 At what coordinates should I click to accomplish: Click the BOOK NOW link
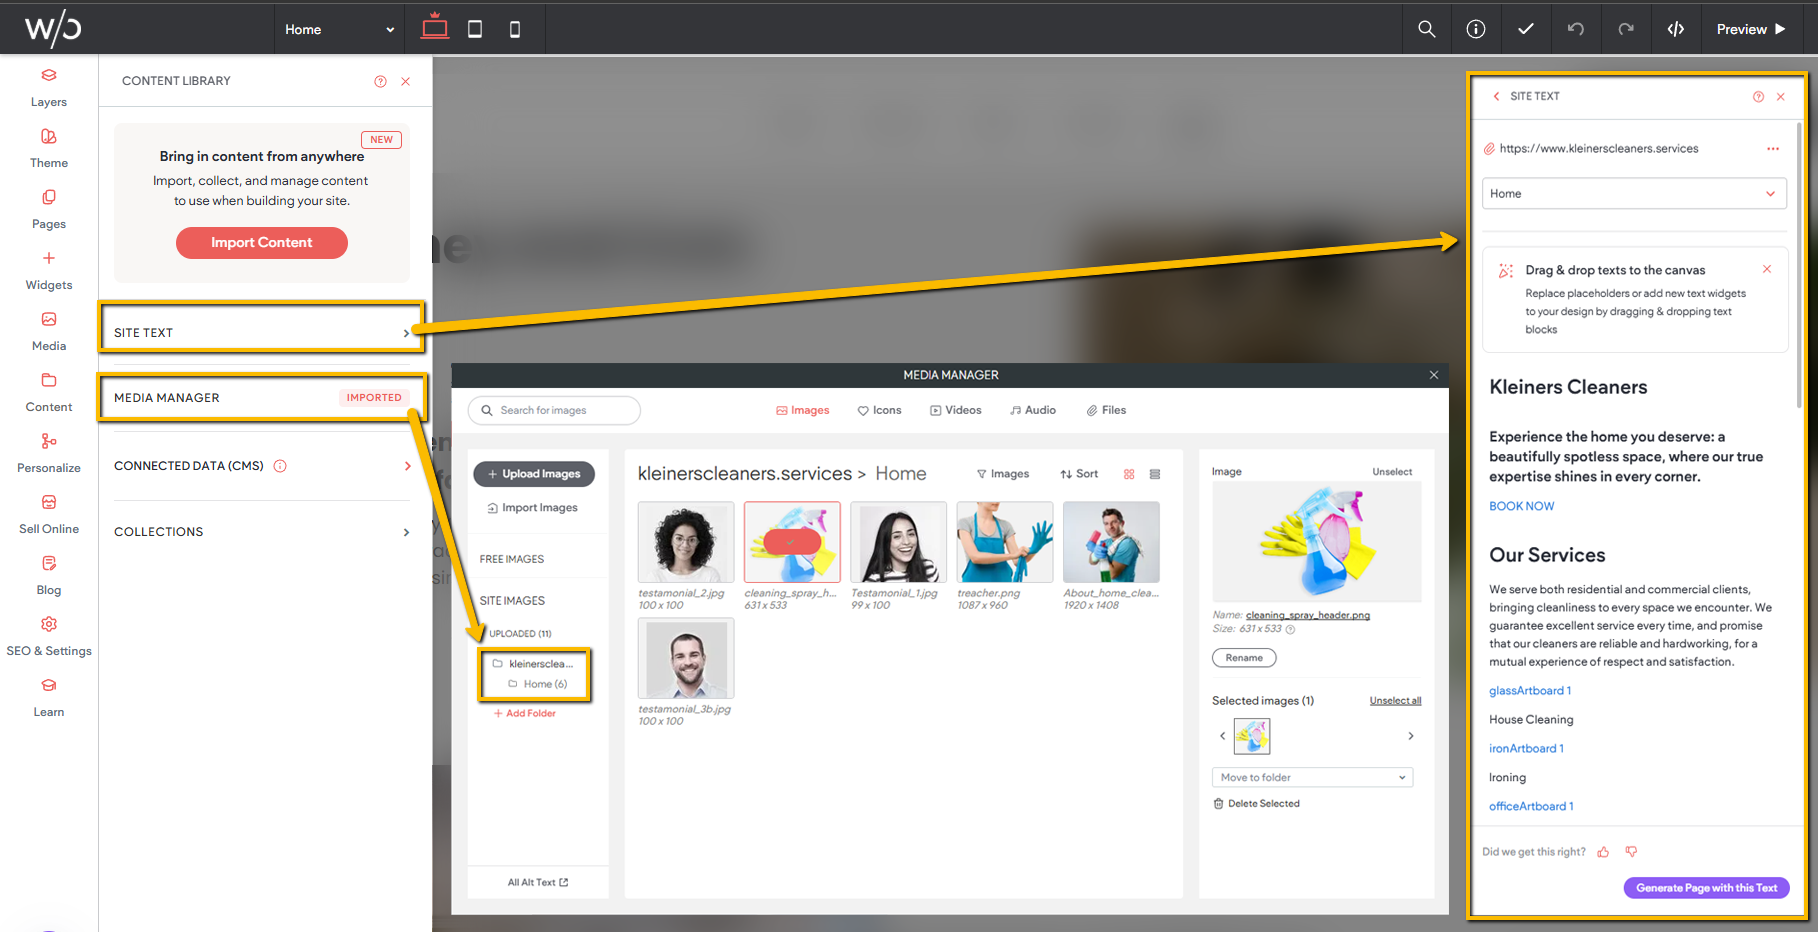tap(1521, 506)
